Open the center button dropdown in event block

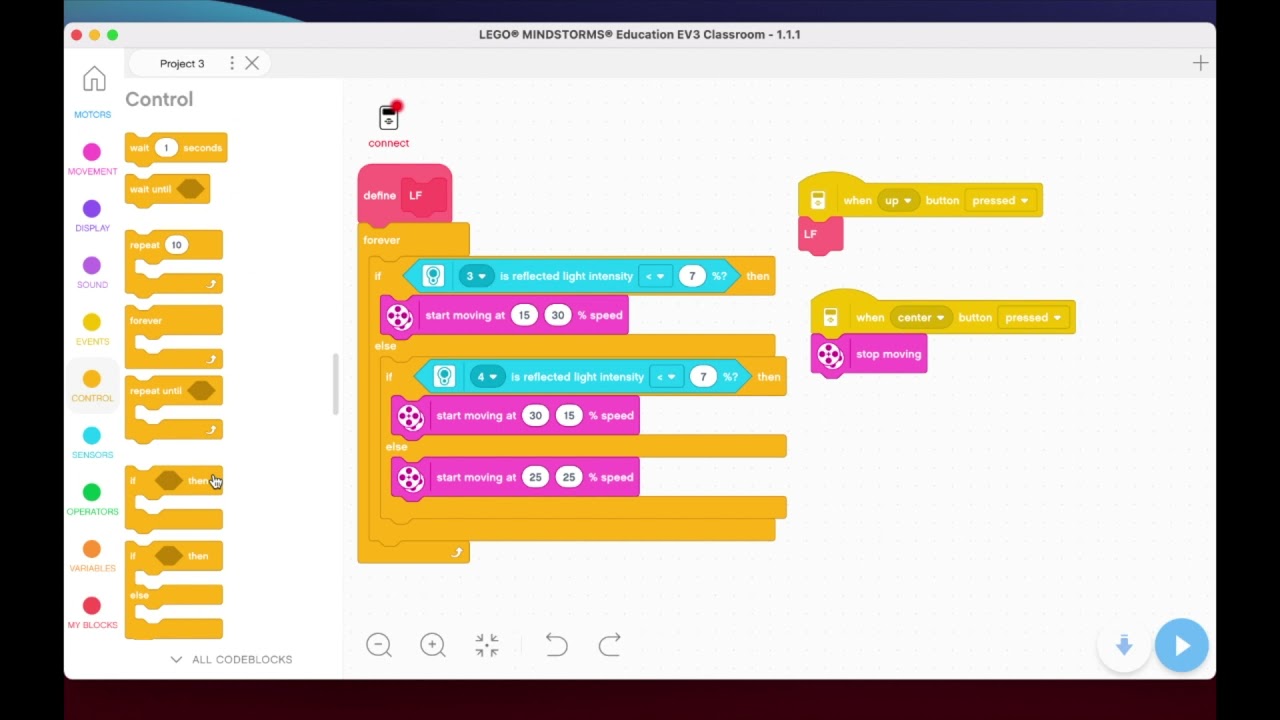tap(921, 317)
